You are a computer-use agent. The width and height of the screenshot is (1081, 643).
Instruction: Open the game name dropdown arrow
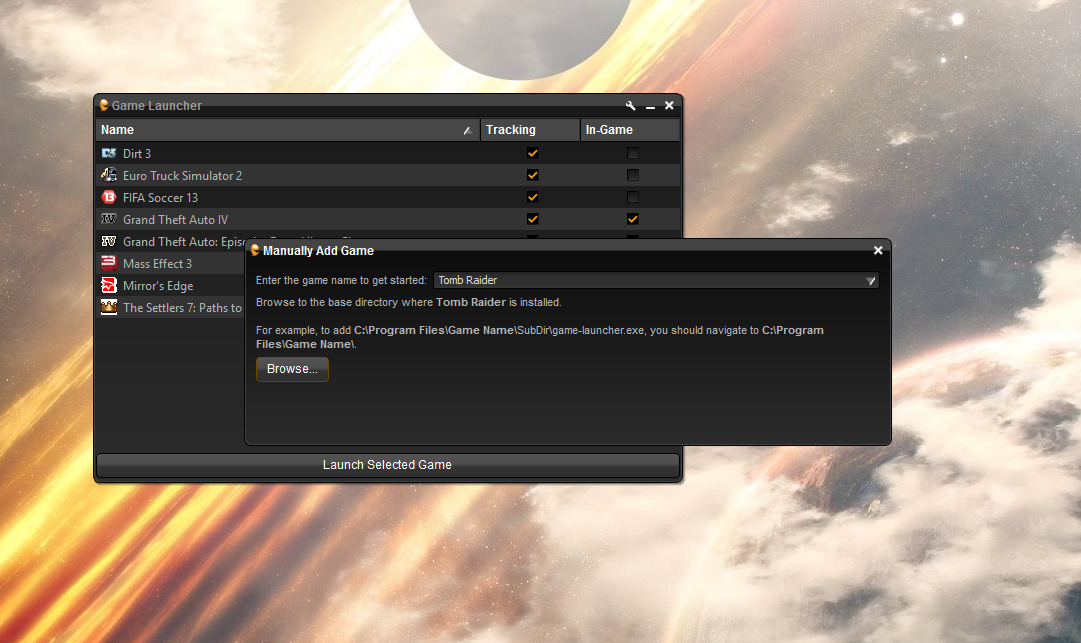coord(872,280)
